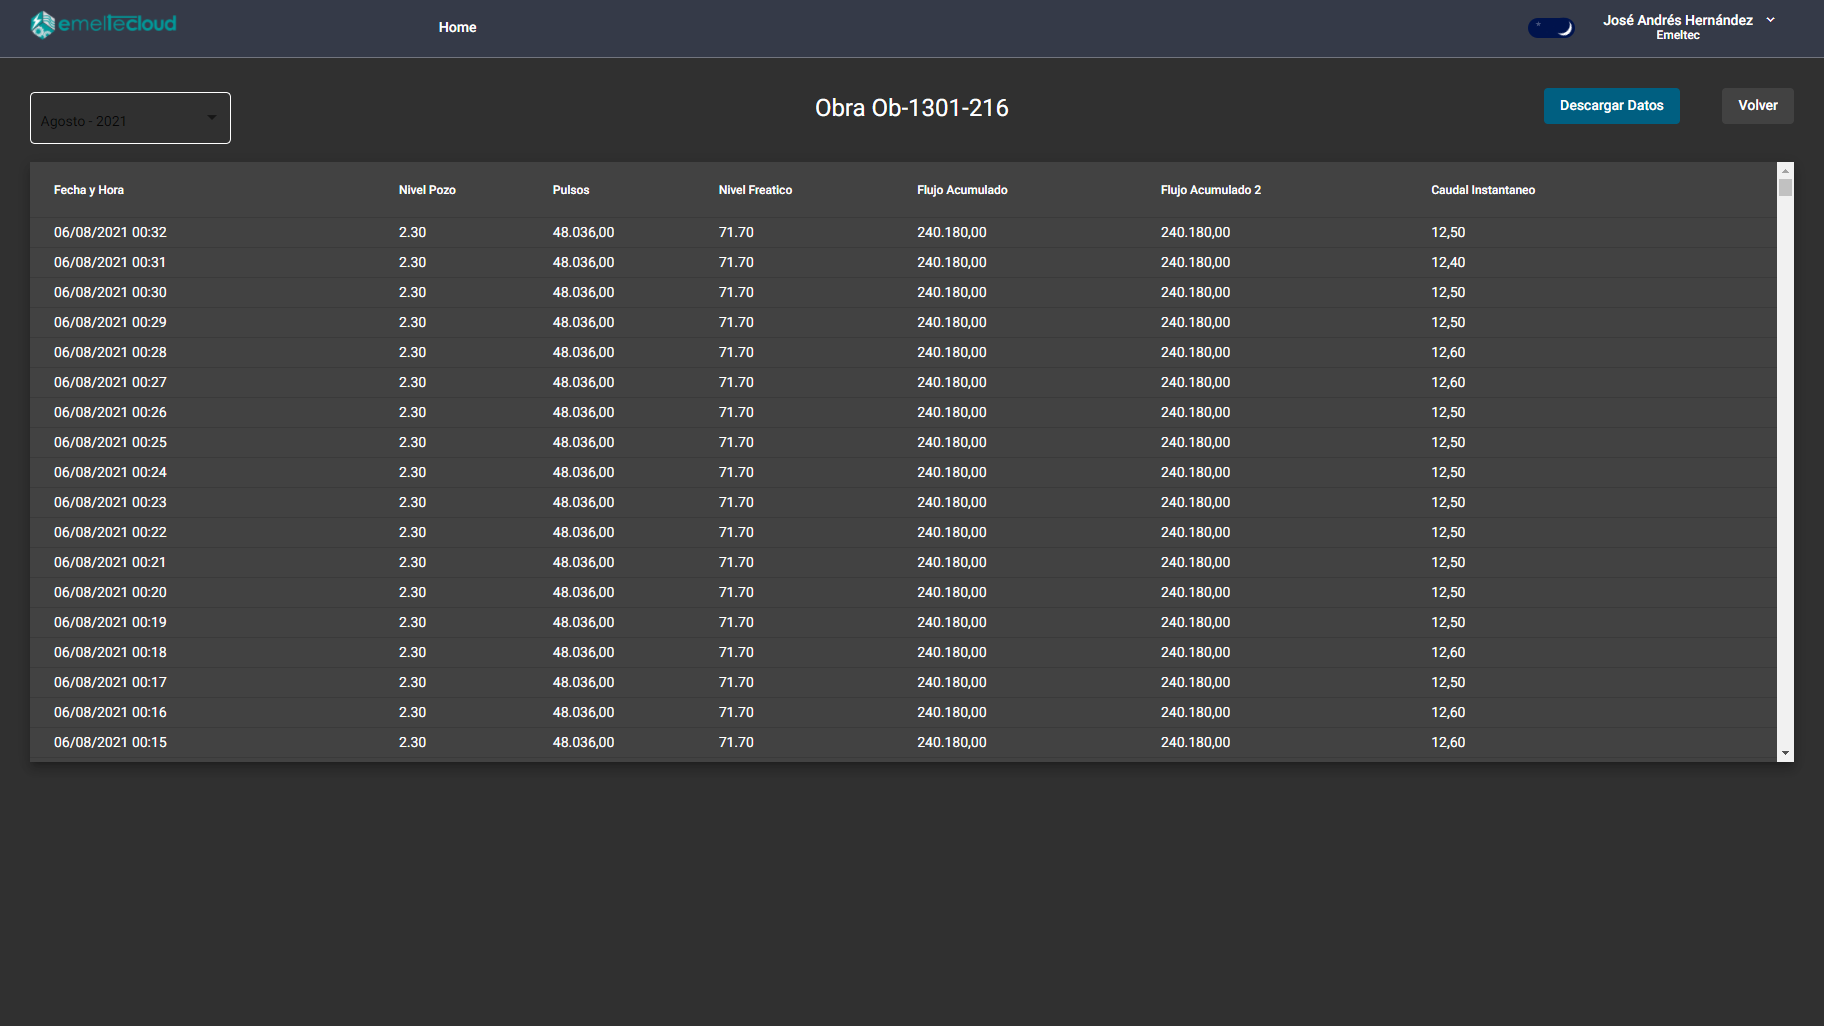Select the row dated 06/08/2021 00:22
1824x1026 pixels.
tap(904, 533)
